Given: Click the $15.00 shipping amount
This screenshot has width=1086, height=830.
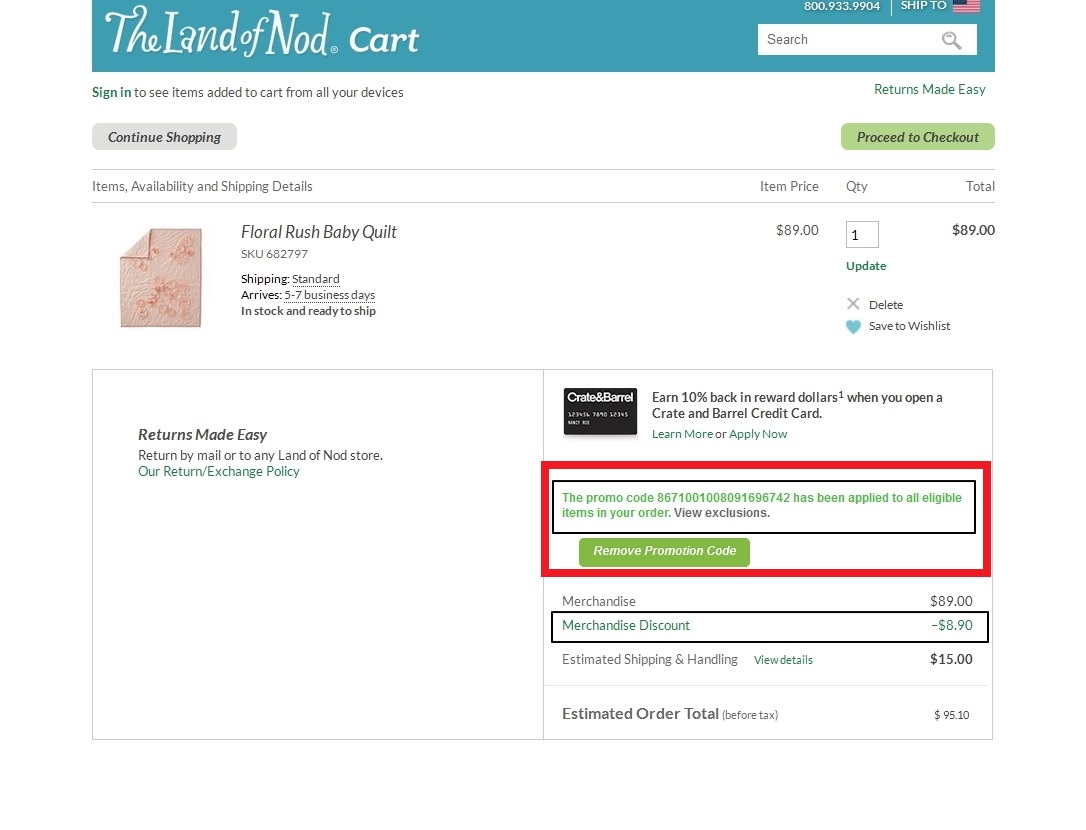Looking at the screenshot, I should pos(951,660).
